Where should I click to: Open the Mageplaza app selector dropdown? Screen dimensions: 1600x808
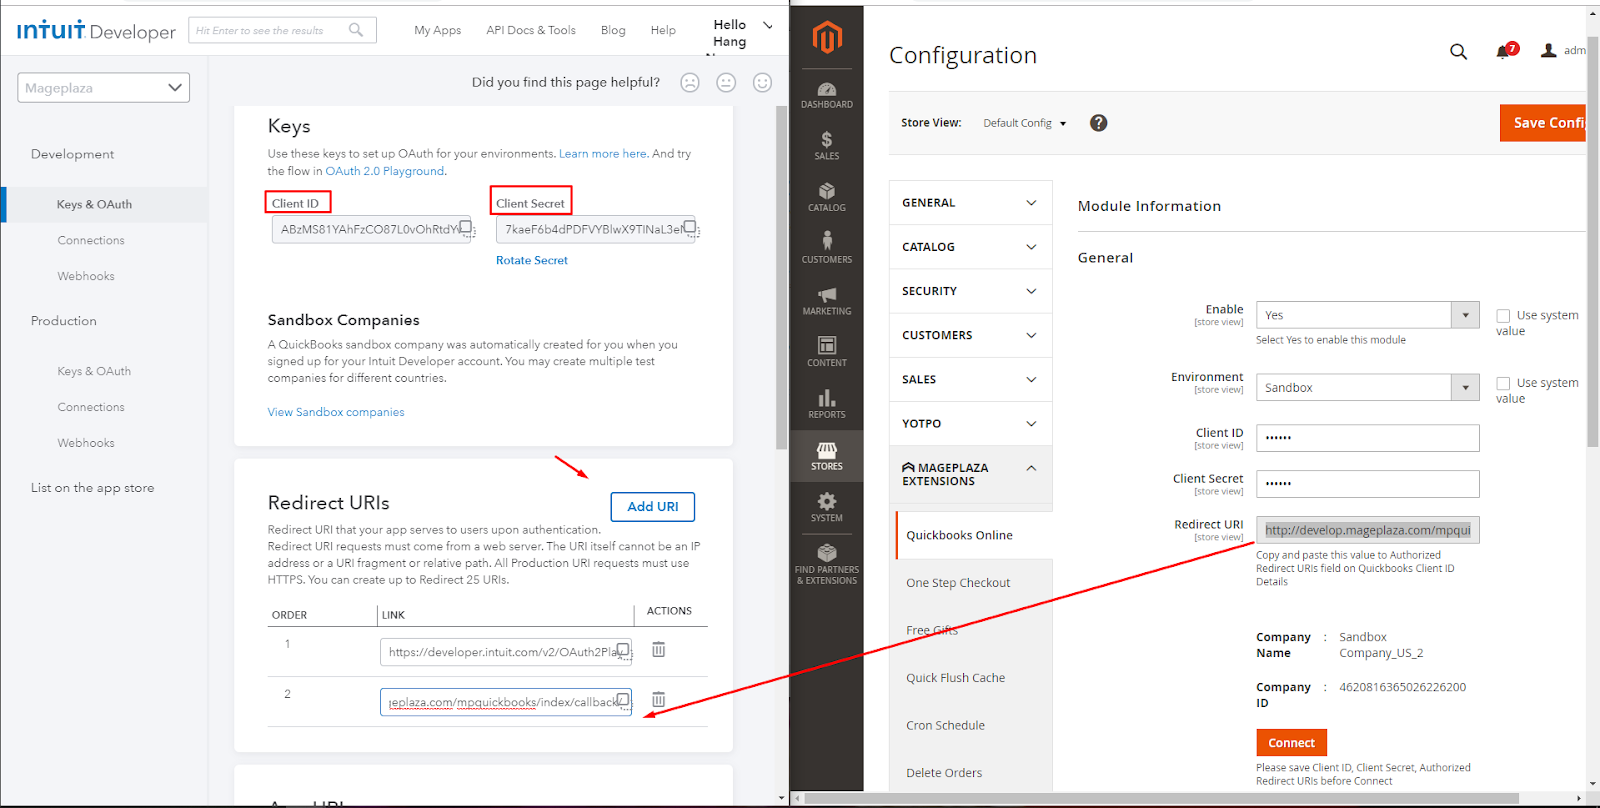[103, 88]
